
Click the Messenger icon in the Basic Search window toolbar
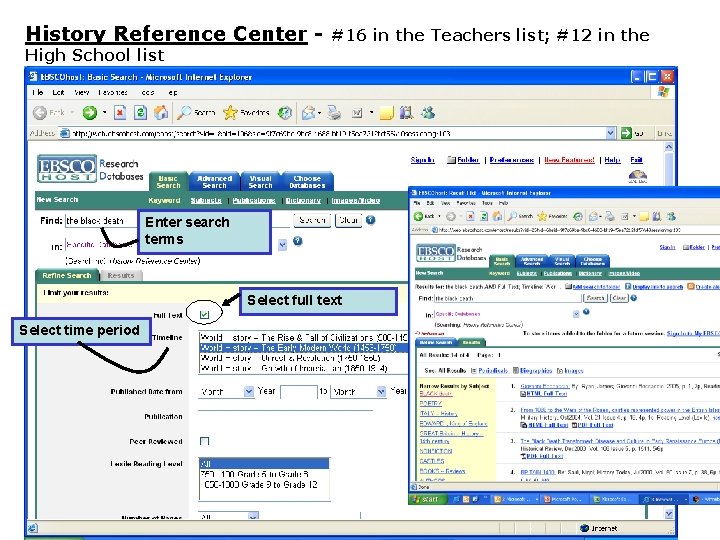(428, 112)
